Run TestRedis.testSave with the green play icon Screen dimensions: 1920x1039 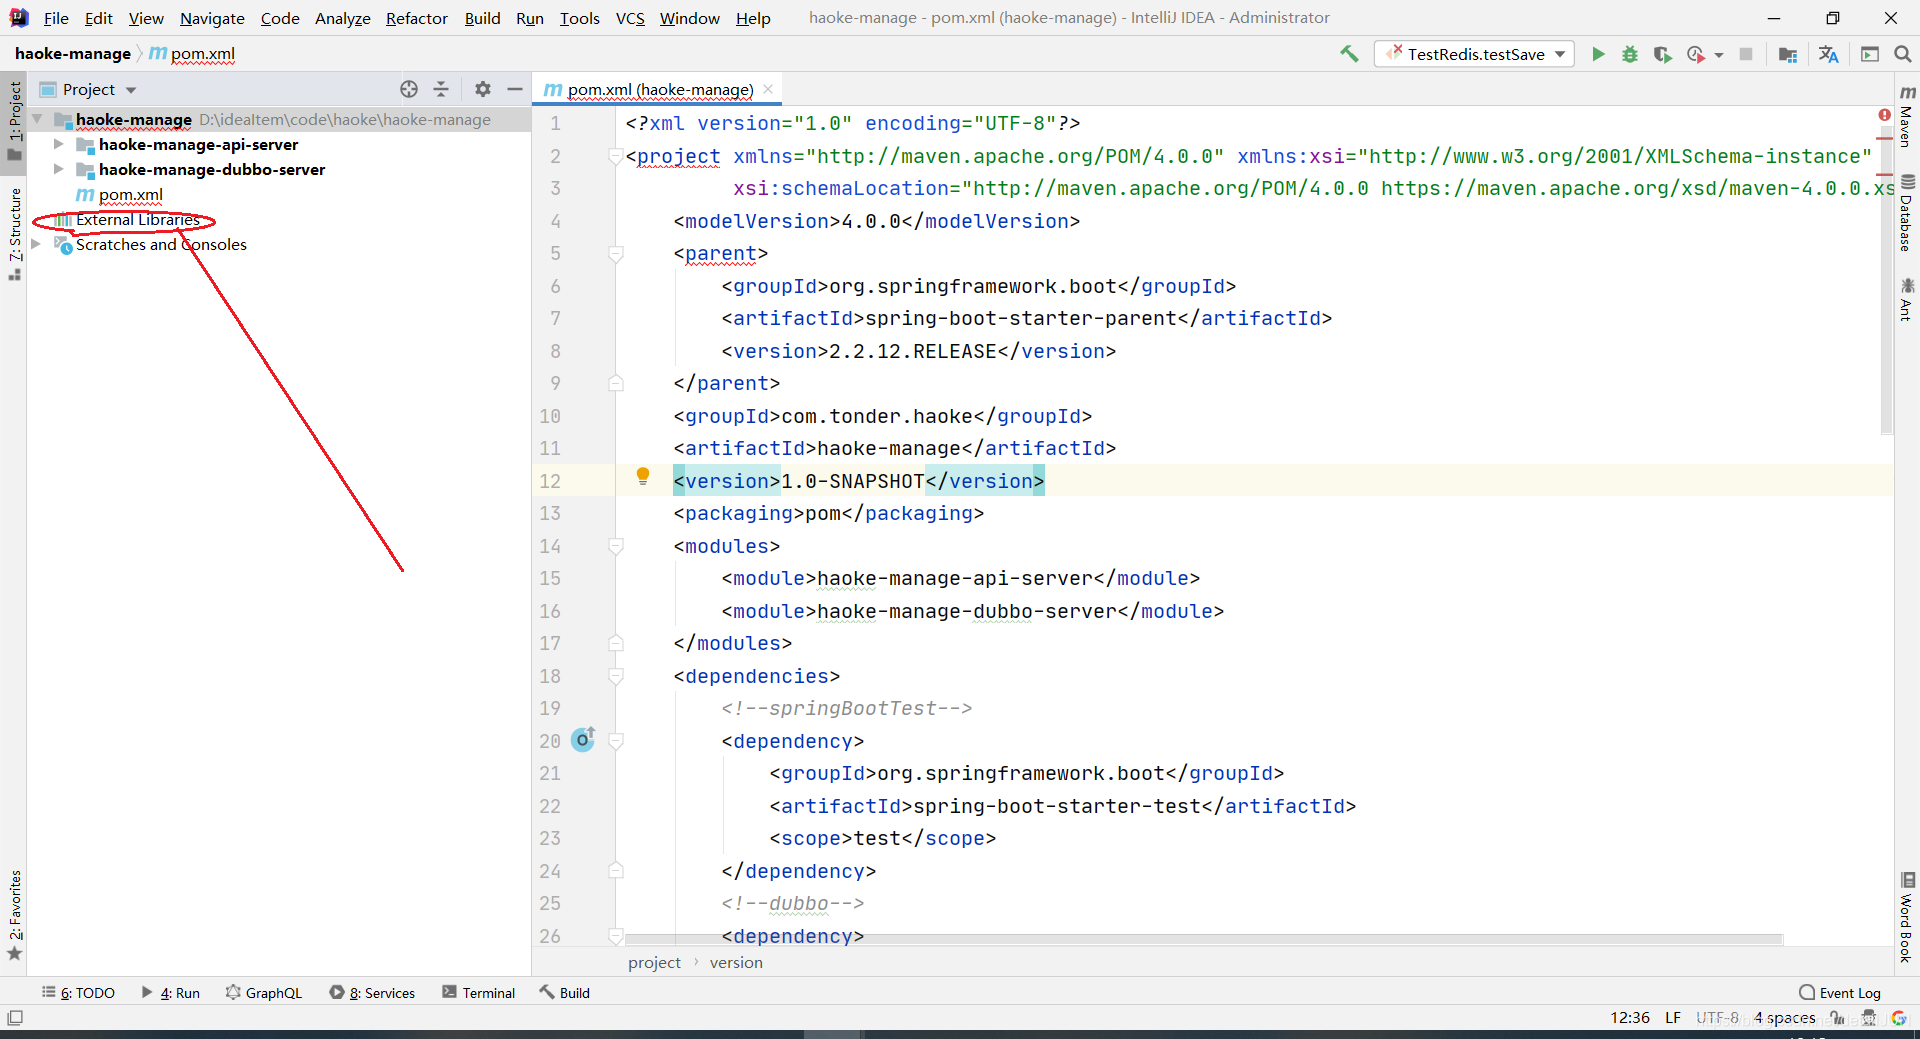[1598, 54]
